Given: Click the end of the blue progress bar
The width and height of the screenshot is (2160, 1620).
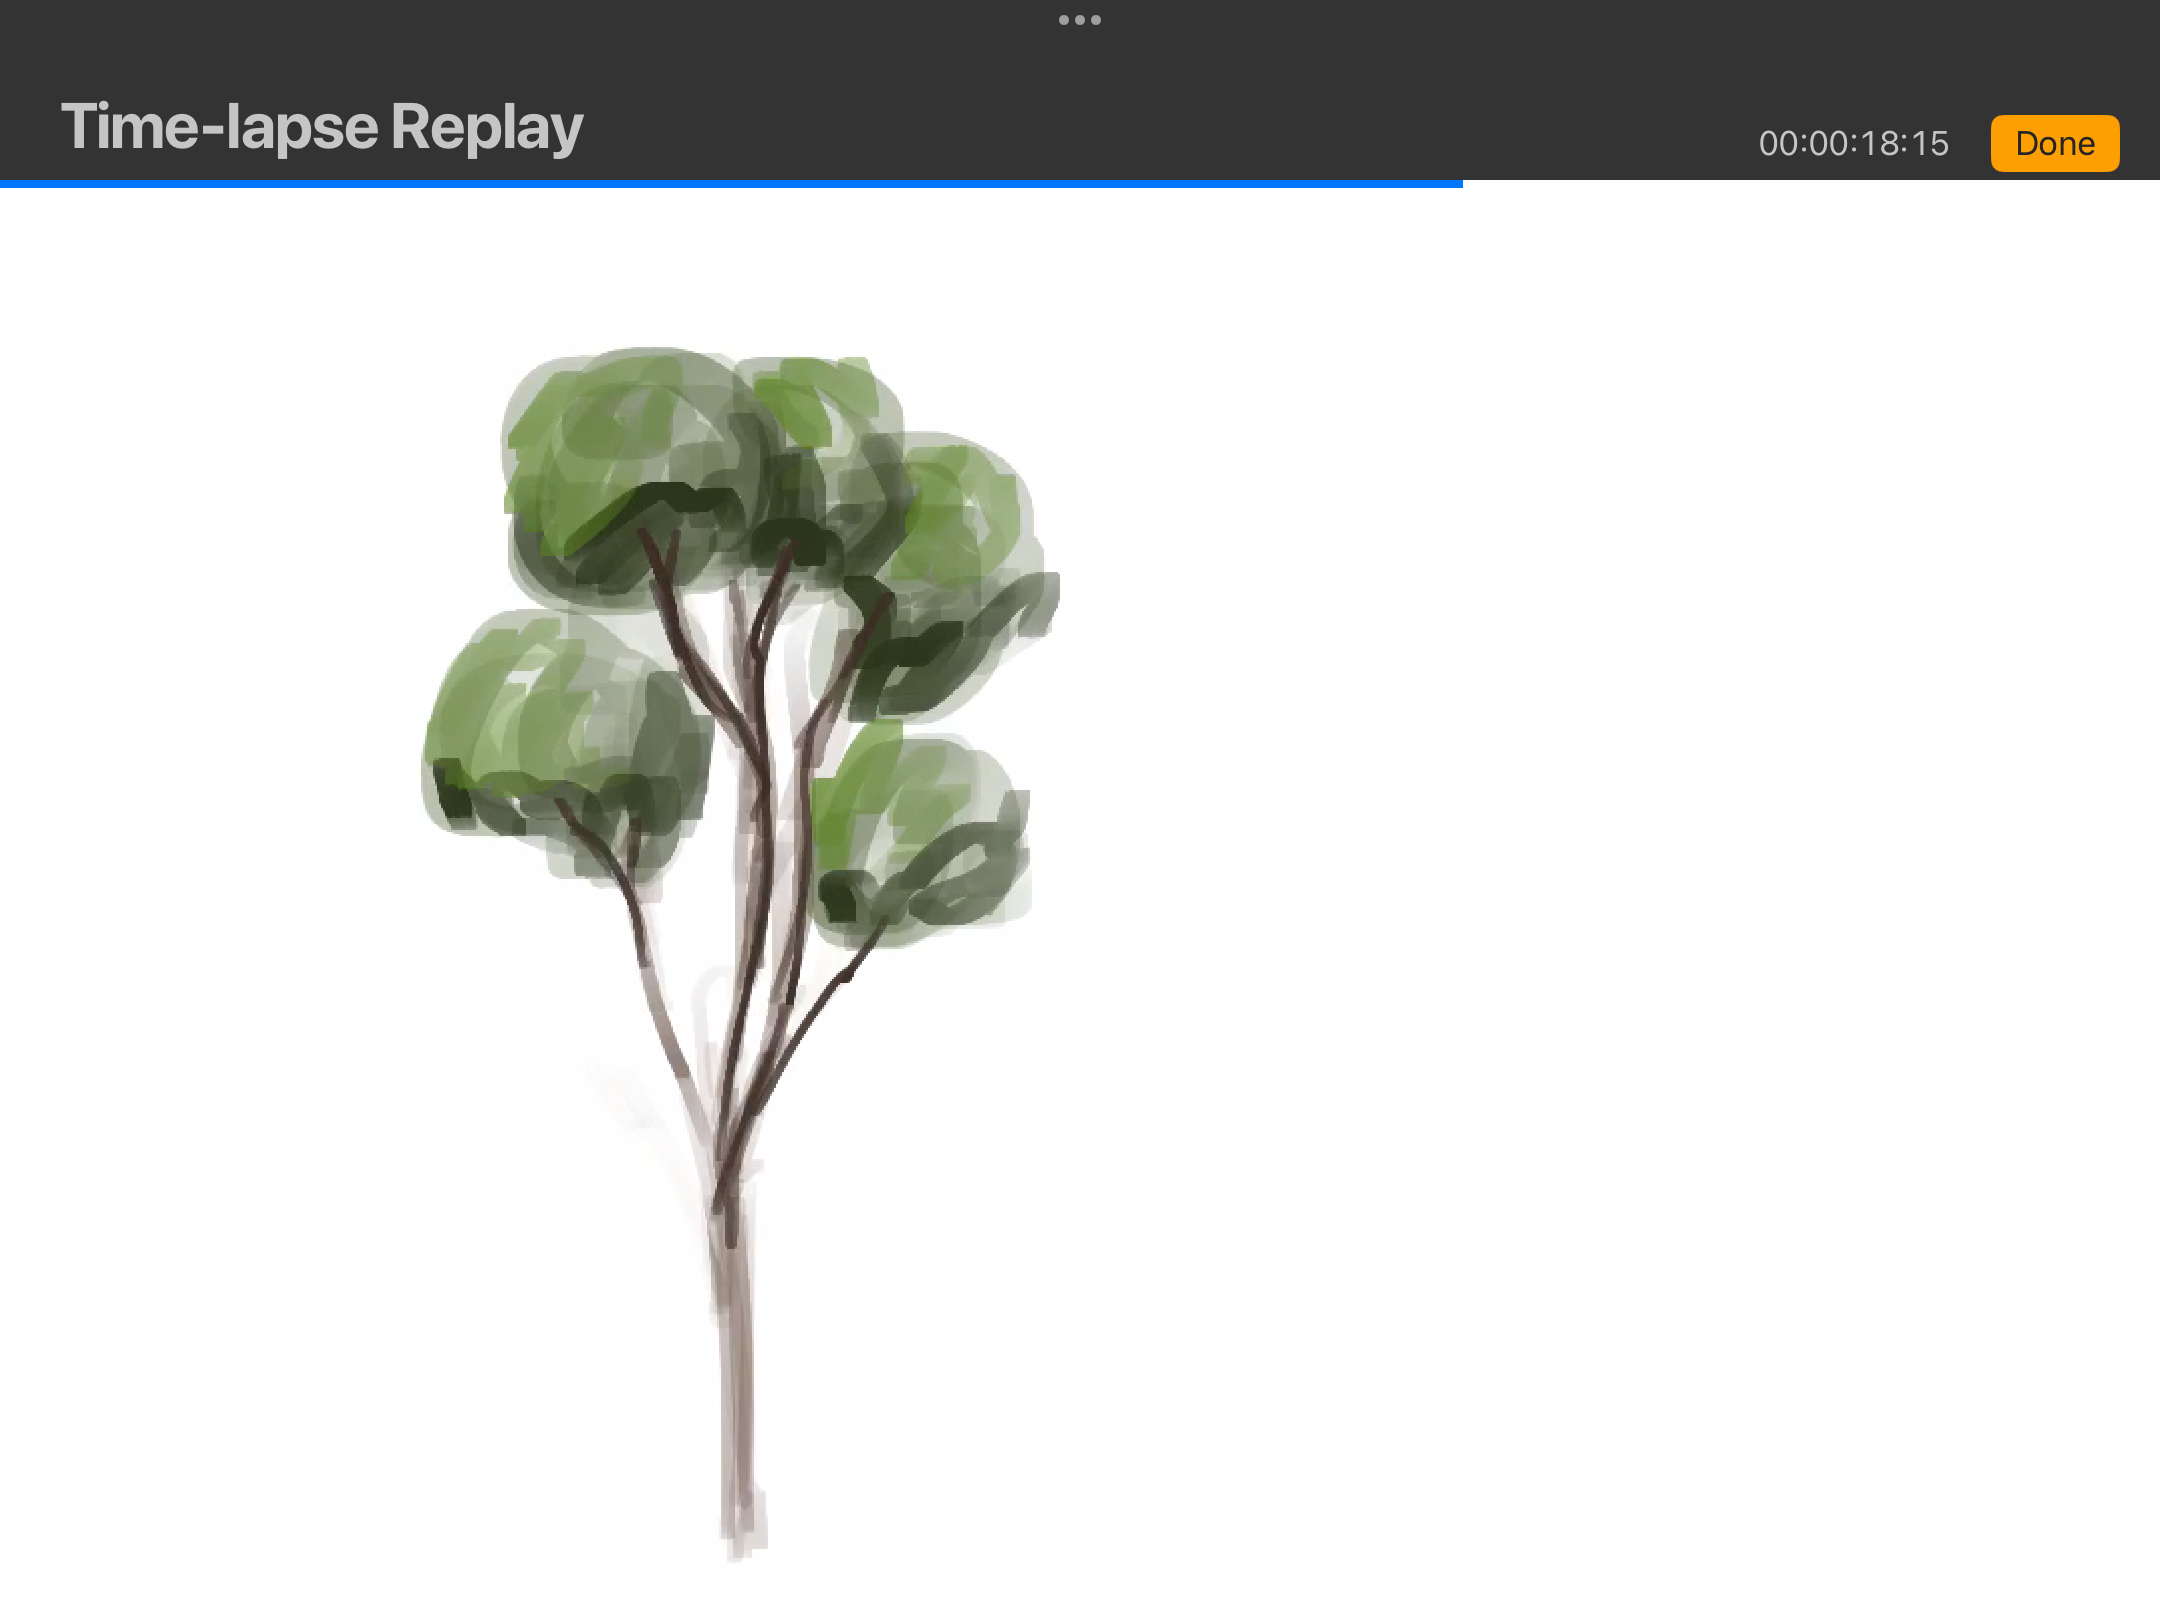Looking at the screenshot, I should tap(1460, 184).
